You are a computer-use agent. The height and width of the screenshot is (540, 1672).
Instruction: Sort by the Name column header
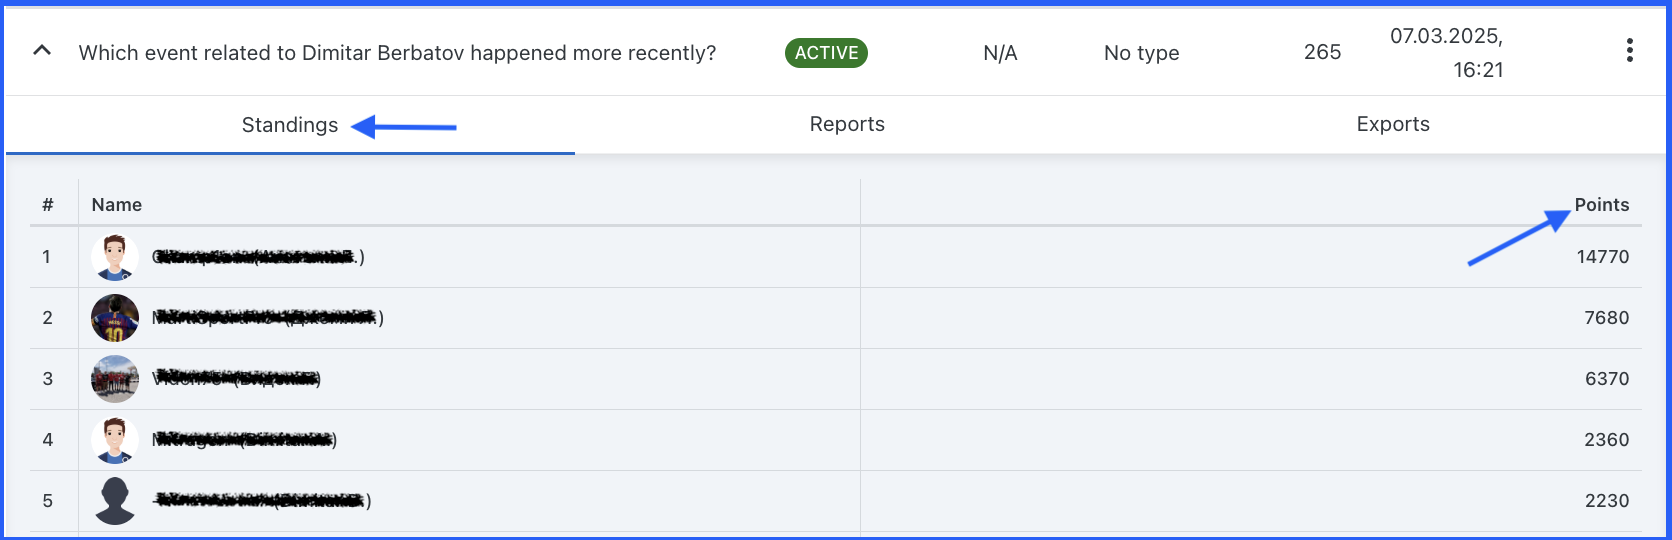[x=117, y=205]
